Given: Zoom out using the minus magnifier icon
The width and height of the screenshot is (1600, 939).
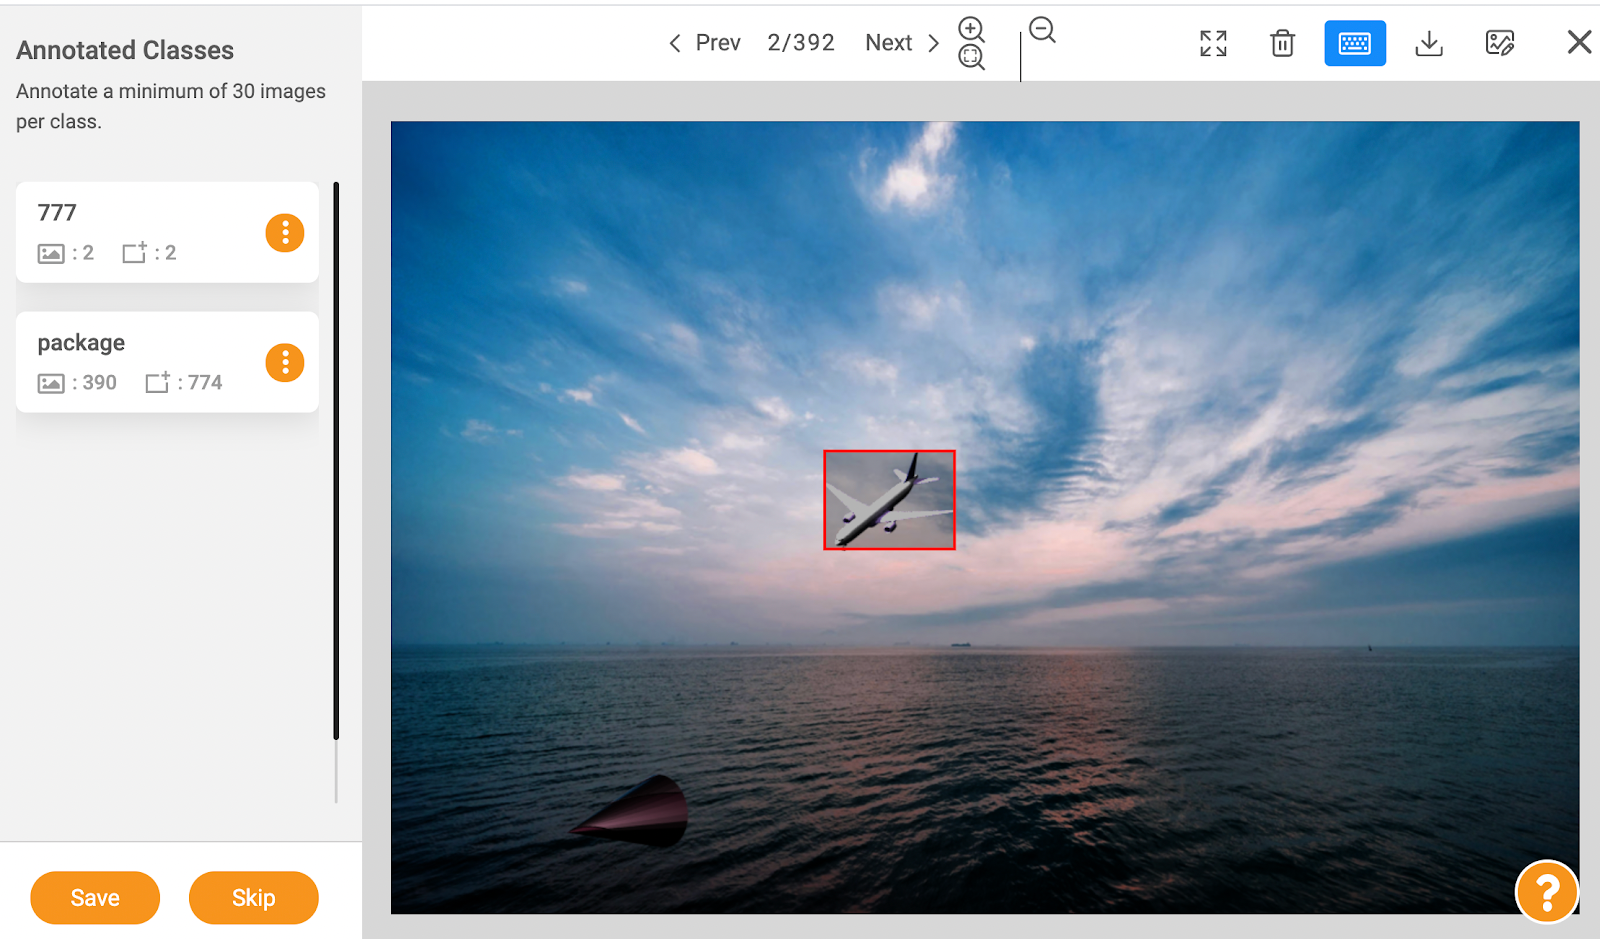Looking at the screenshot, I should pyautogui.click(x=1042, y=31).
